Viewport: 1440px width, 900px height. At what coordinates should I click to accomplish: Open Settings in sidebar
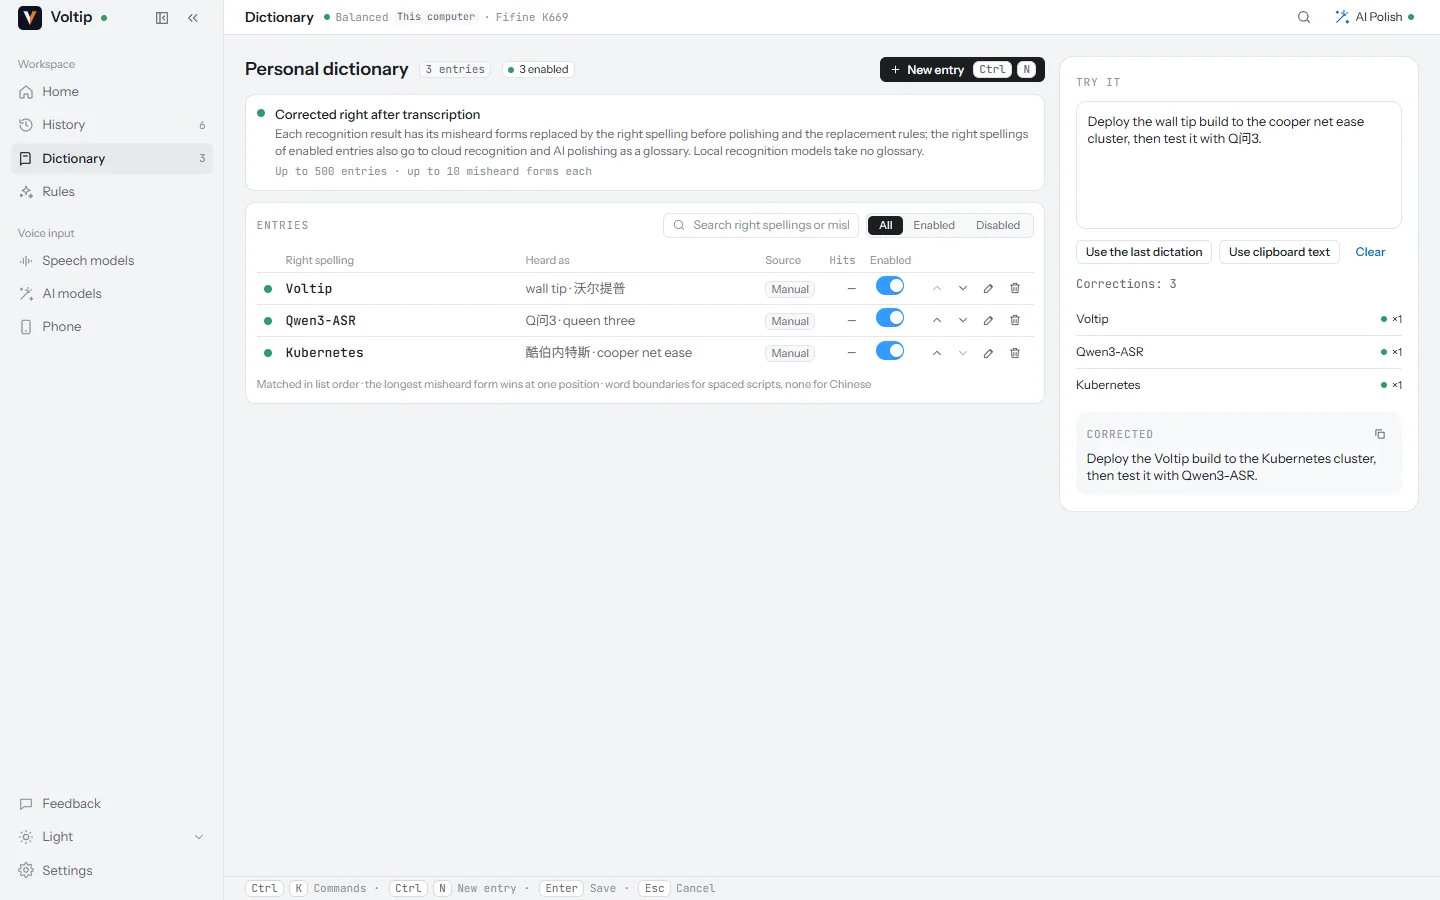112,871
